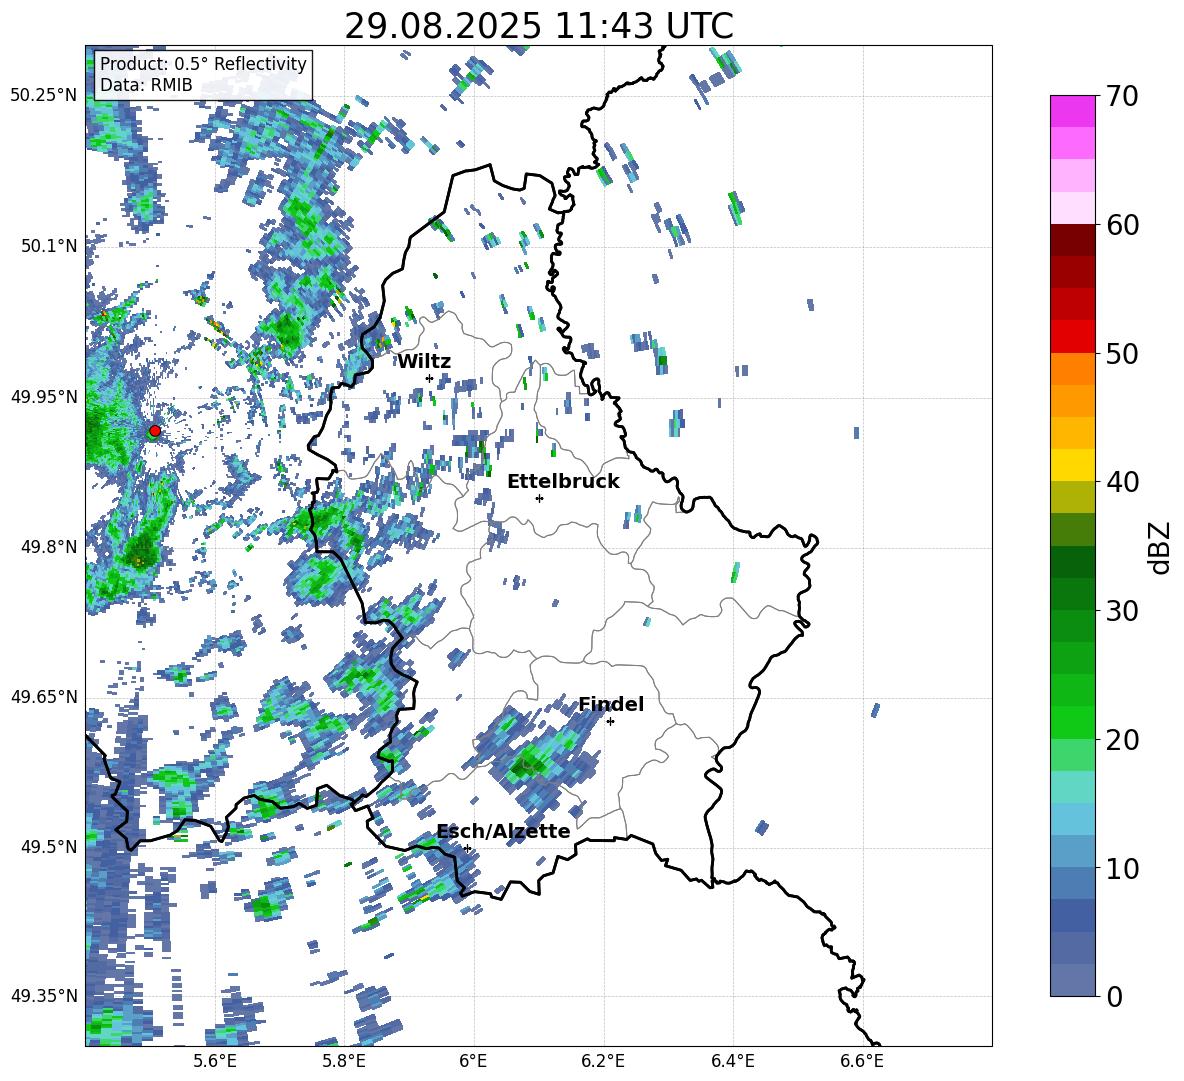
Task: Click the Ettelbruck station cross marker
Action: pyautogui.click(x=539, y=498)
